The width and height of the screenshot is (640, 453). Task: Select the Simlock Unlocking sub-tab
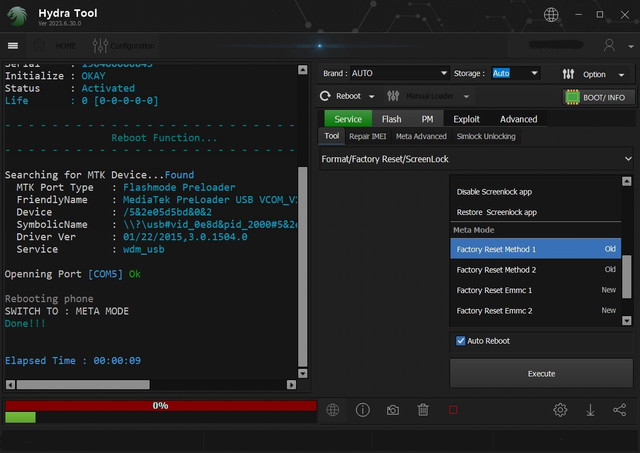point(486,136)
